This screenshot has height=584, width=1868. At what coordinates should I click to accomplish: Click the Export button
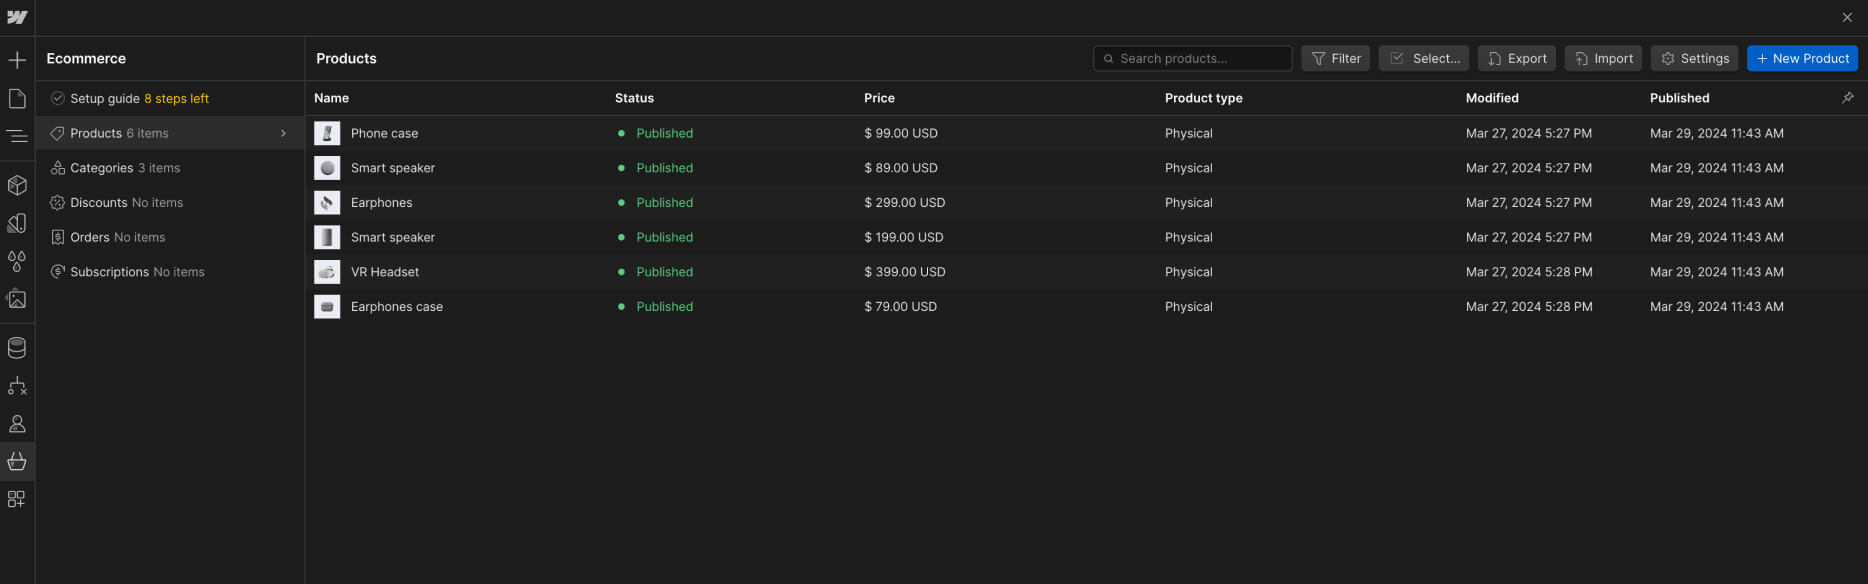[x=1516, y=59]
